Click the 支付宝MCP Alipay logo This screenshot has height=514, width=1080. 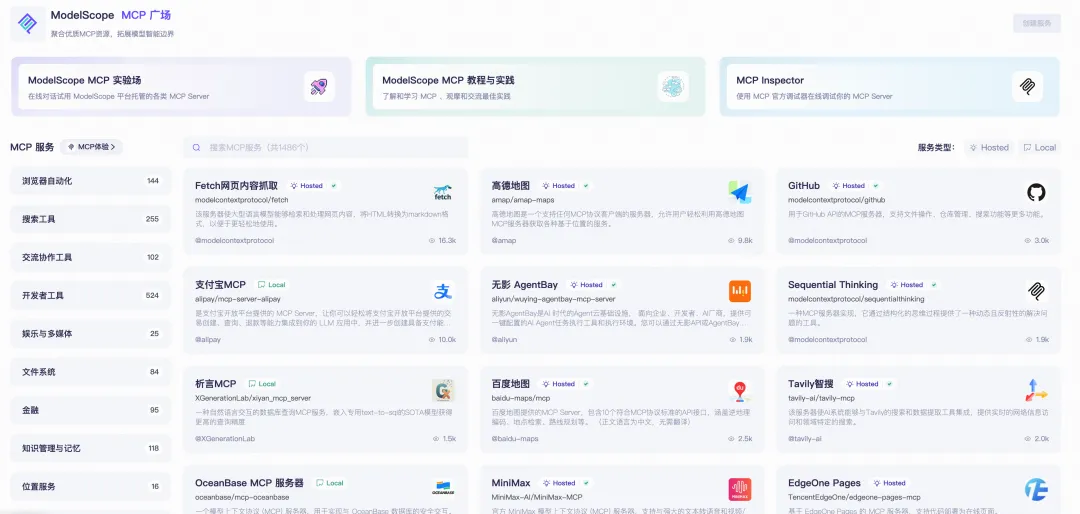443,291
